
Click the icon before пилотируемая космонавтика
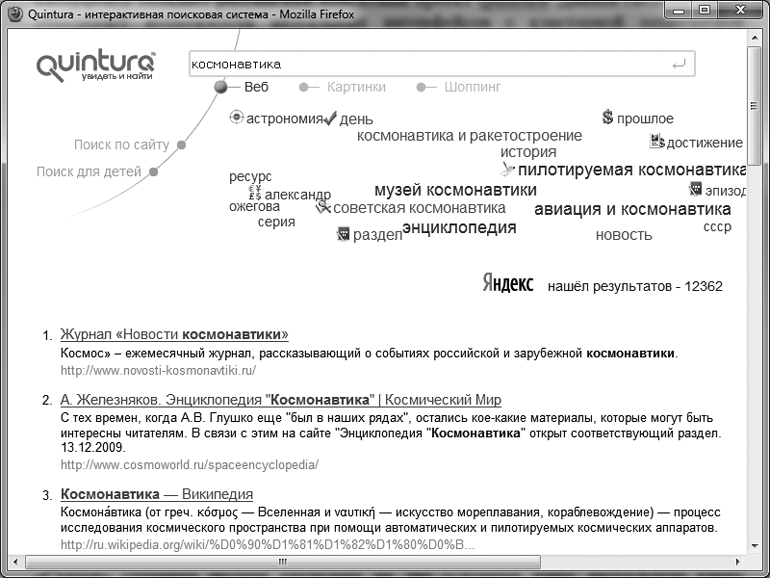click(x=508, y=170)
